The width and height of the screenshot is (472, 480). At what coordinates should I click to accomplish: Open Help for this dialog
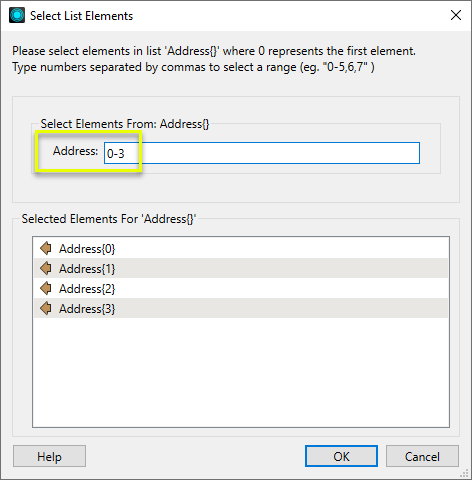(49, 456)
